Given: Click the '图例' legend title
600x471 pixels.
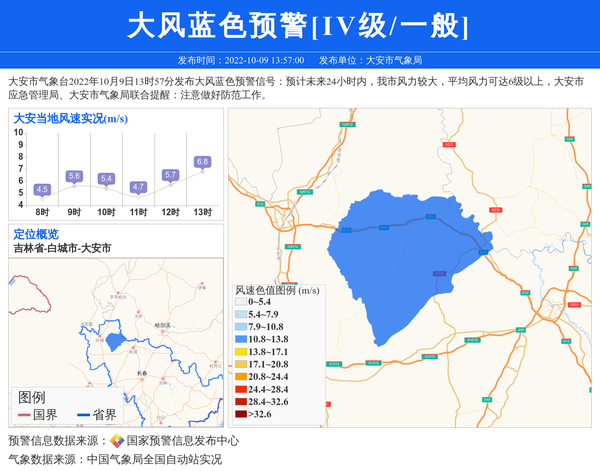Looking at the screenshot, I should pyautogui.click(x=32, y=398).
